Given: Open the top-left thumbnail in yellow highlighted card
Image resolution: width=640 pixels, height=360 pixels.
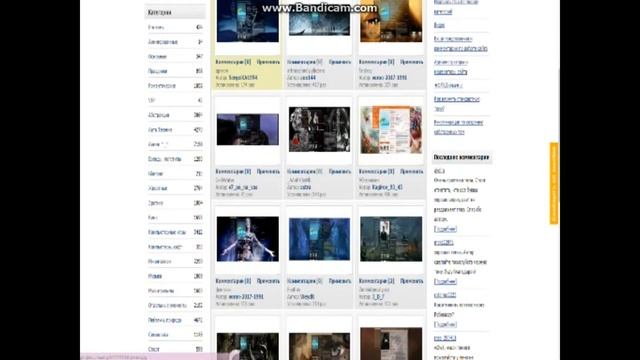Looking at the screenshot, I should (x=248, y=21).
